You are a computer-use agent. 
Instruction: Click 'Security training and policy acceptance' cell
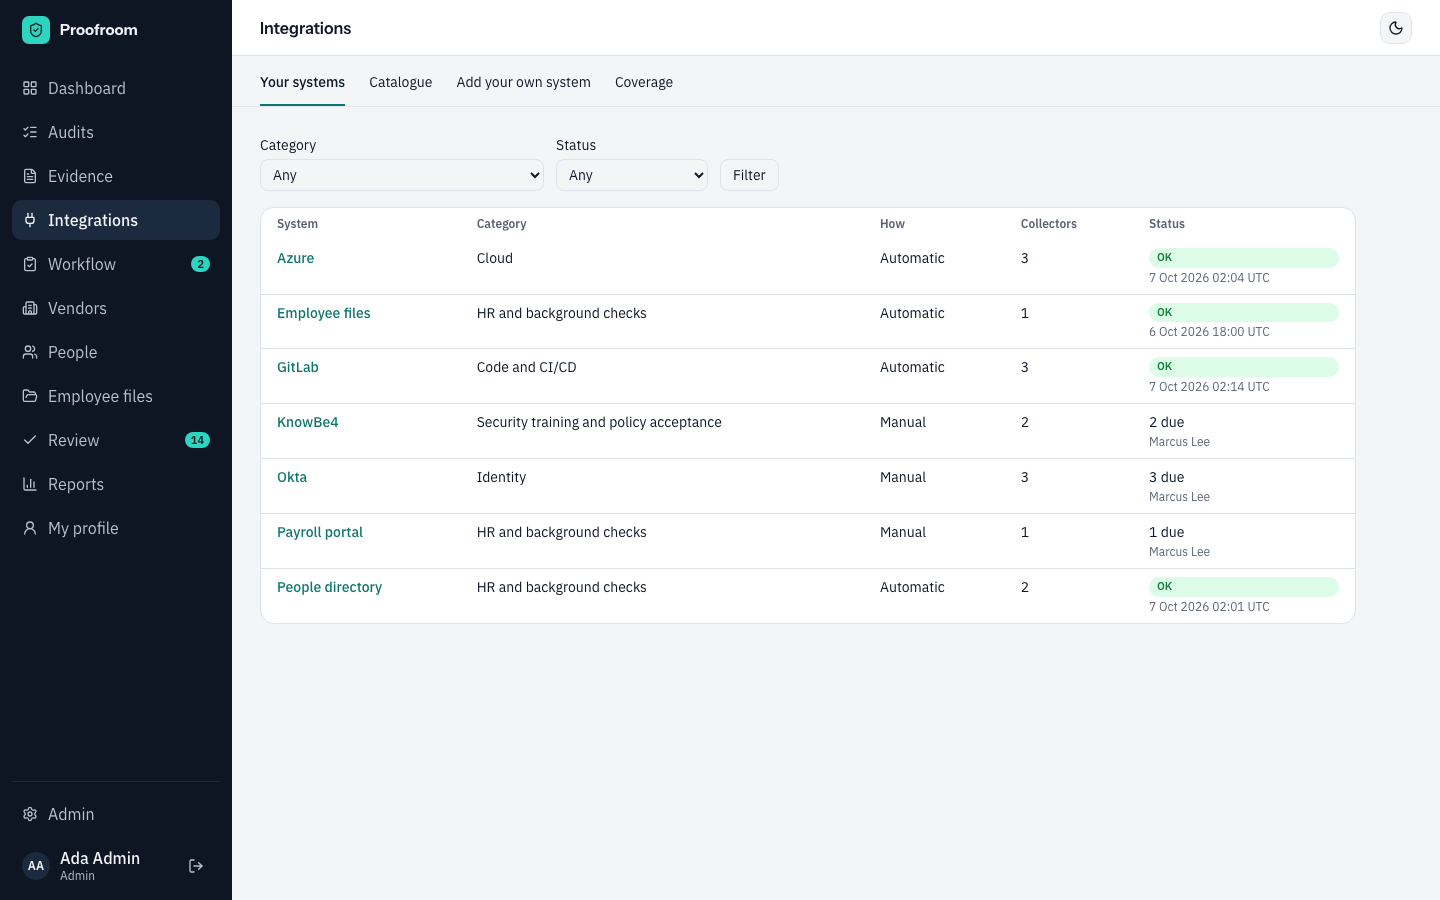pyautogui.click(x=599, y=422)
